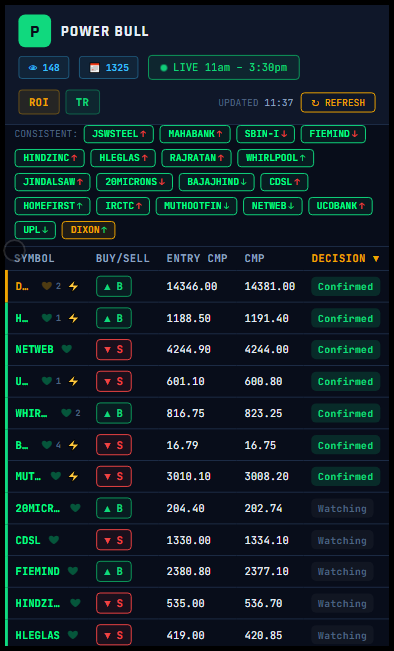Click heart icon in HLEGLAS row
This screenshot has height=651, width=394.
pyautogui.click(x=73, y=635)
